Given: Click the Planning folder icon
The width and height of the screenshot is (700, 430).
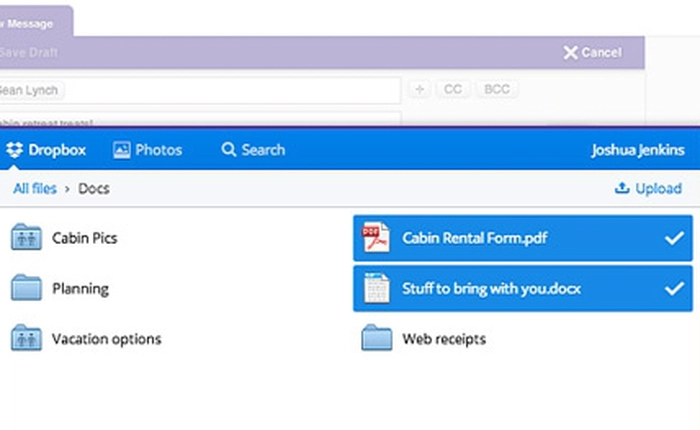Looking at the screenshot, I should [x=26, y=288].
